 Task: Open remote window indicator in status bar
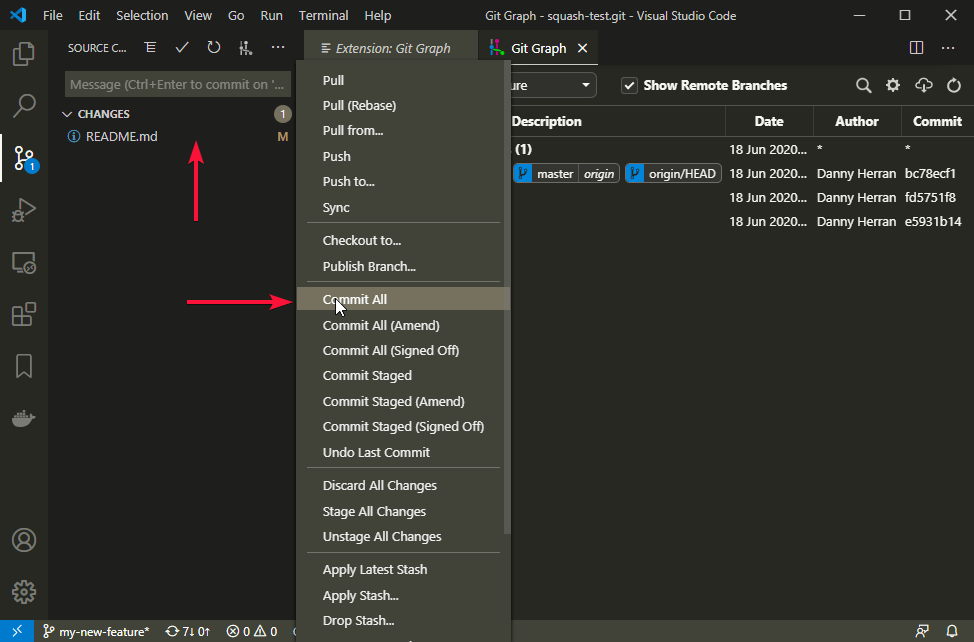[17, 631]
